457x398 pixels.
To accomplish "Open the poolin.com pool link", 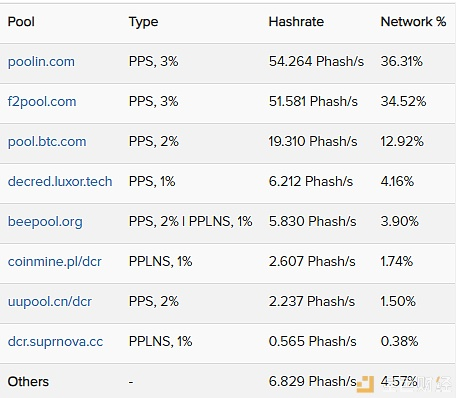I will pyautogui.click(x=41, y=62).
